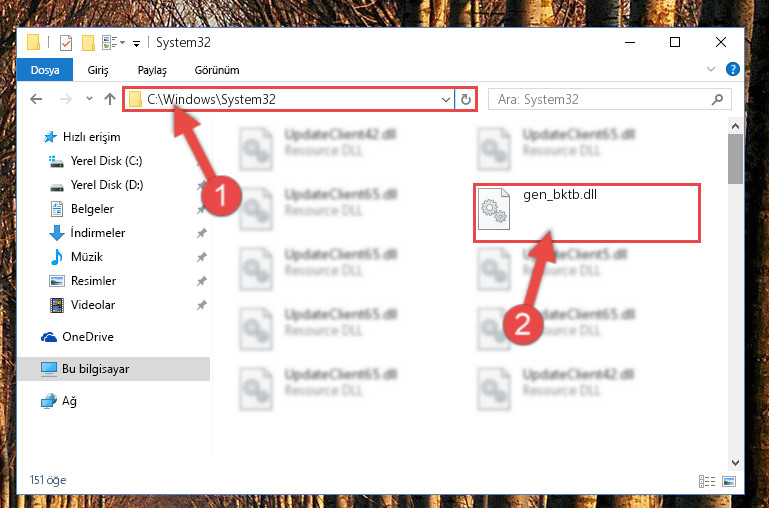Viewport: 769px width, 508px height.
Task: Open the Paylaş ribbon tab
Action: 152,70
